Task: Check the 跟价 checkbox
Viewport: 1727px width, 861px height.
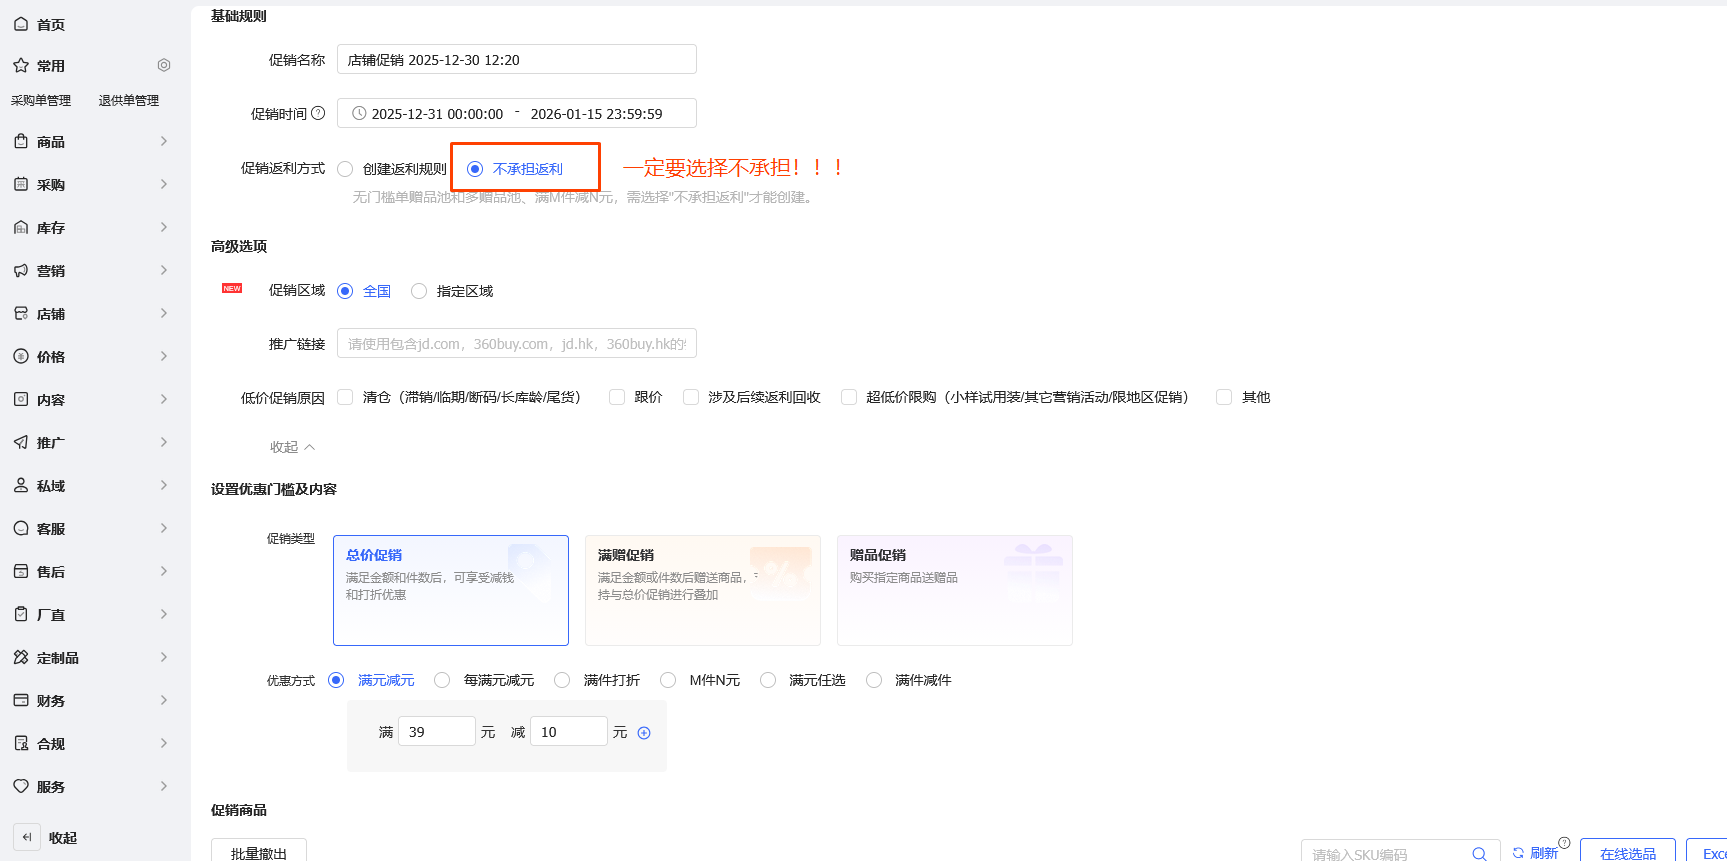Action: [x=617, y=397]
